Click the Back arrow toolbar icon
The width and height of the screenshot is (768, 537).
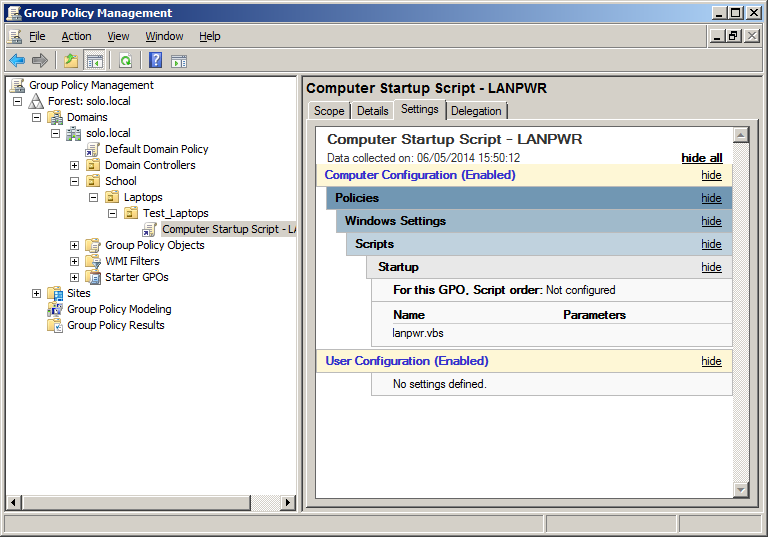click(x=17, y=61)
